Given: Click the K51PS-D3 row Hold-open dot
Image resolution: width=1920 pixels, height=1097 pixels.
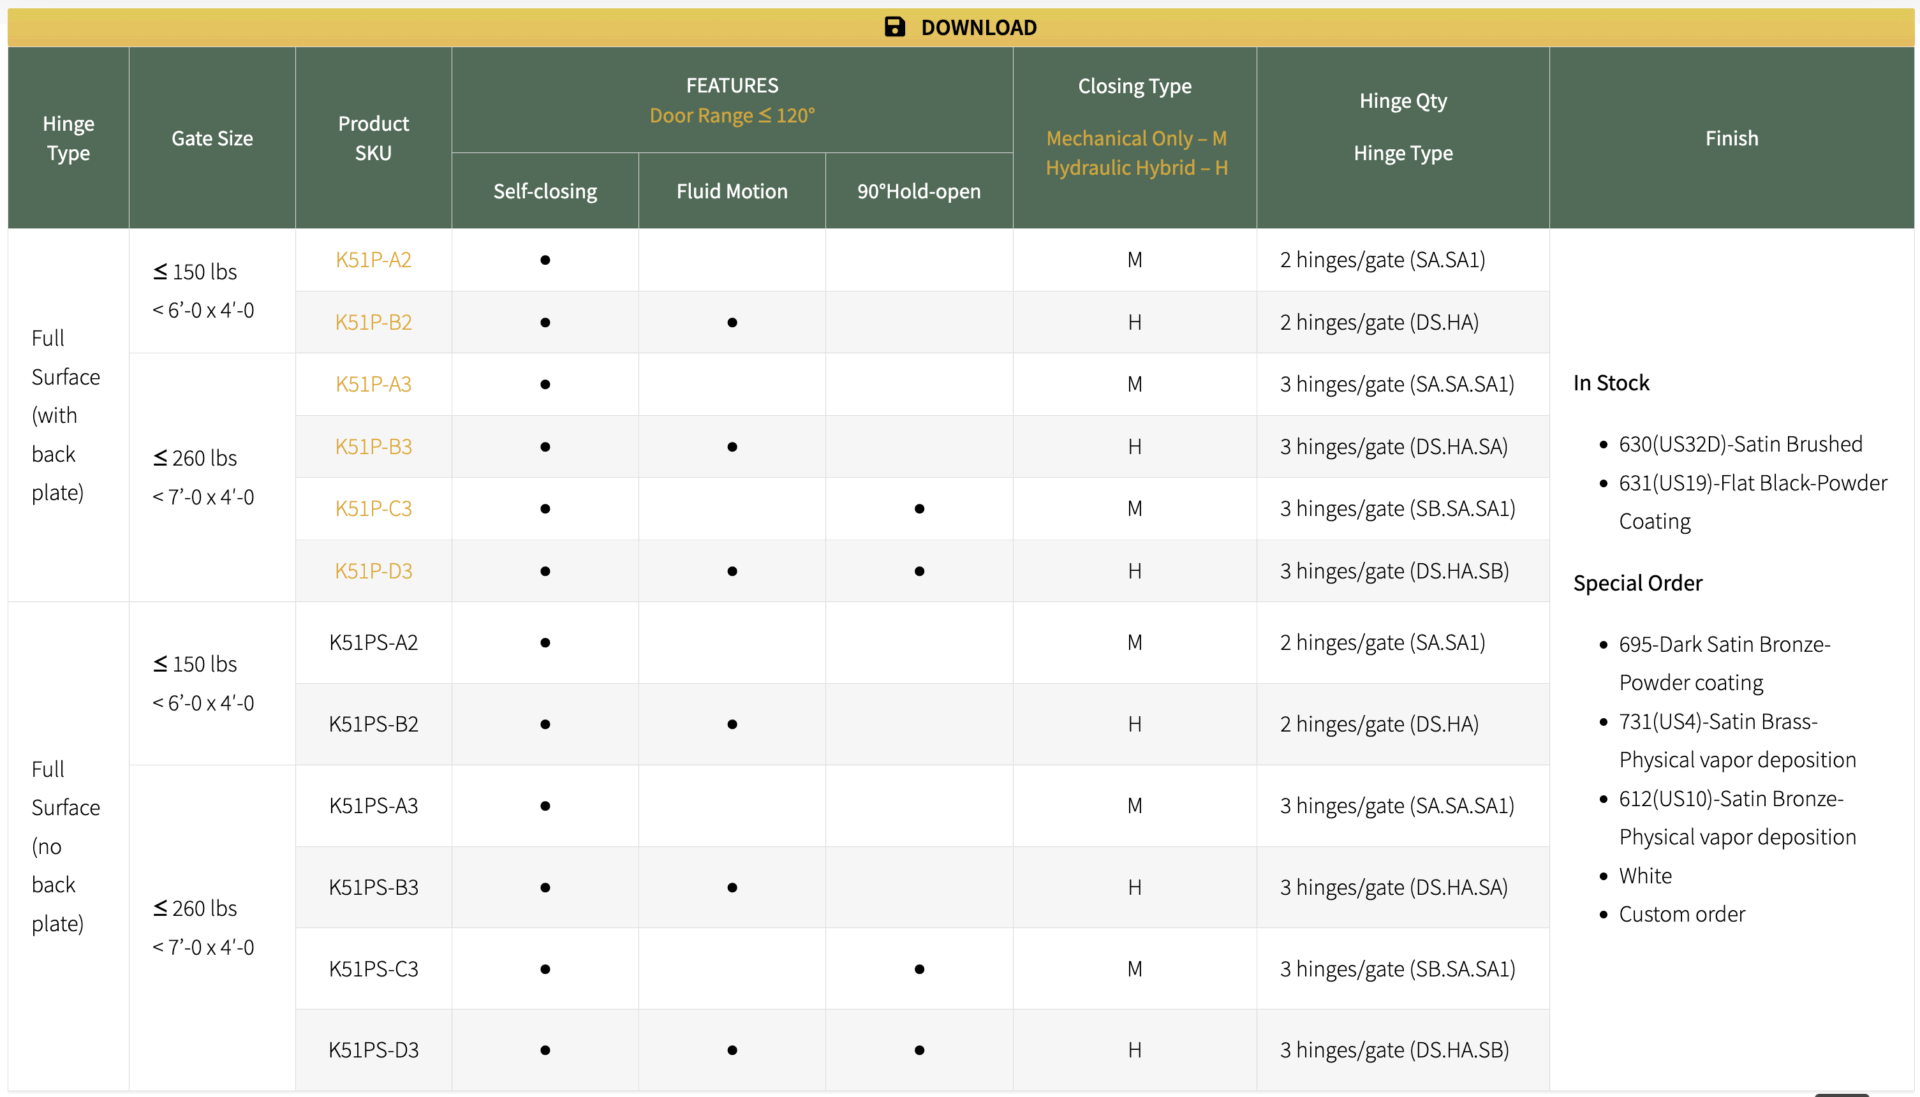Looking at the screenshot, I should 919,1050.
